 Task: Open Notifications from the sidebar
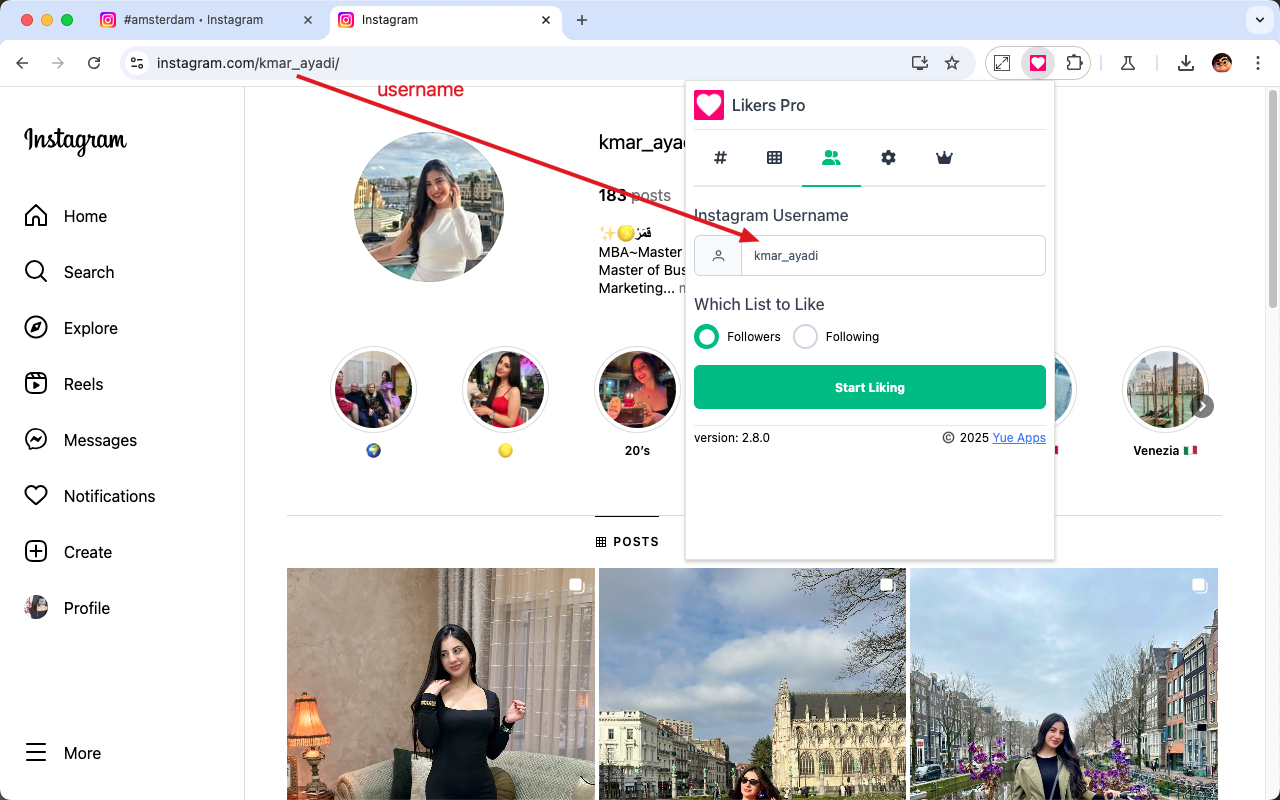pos(110,496)
